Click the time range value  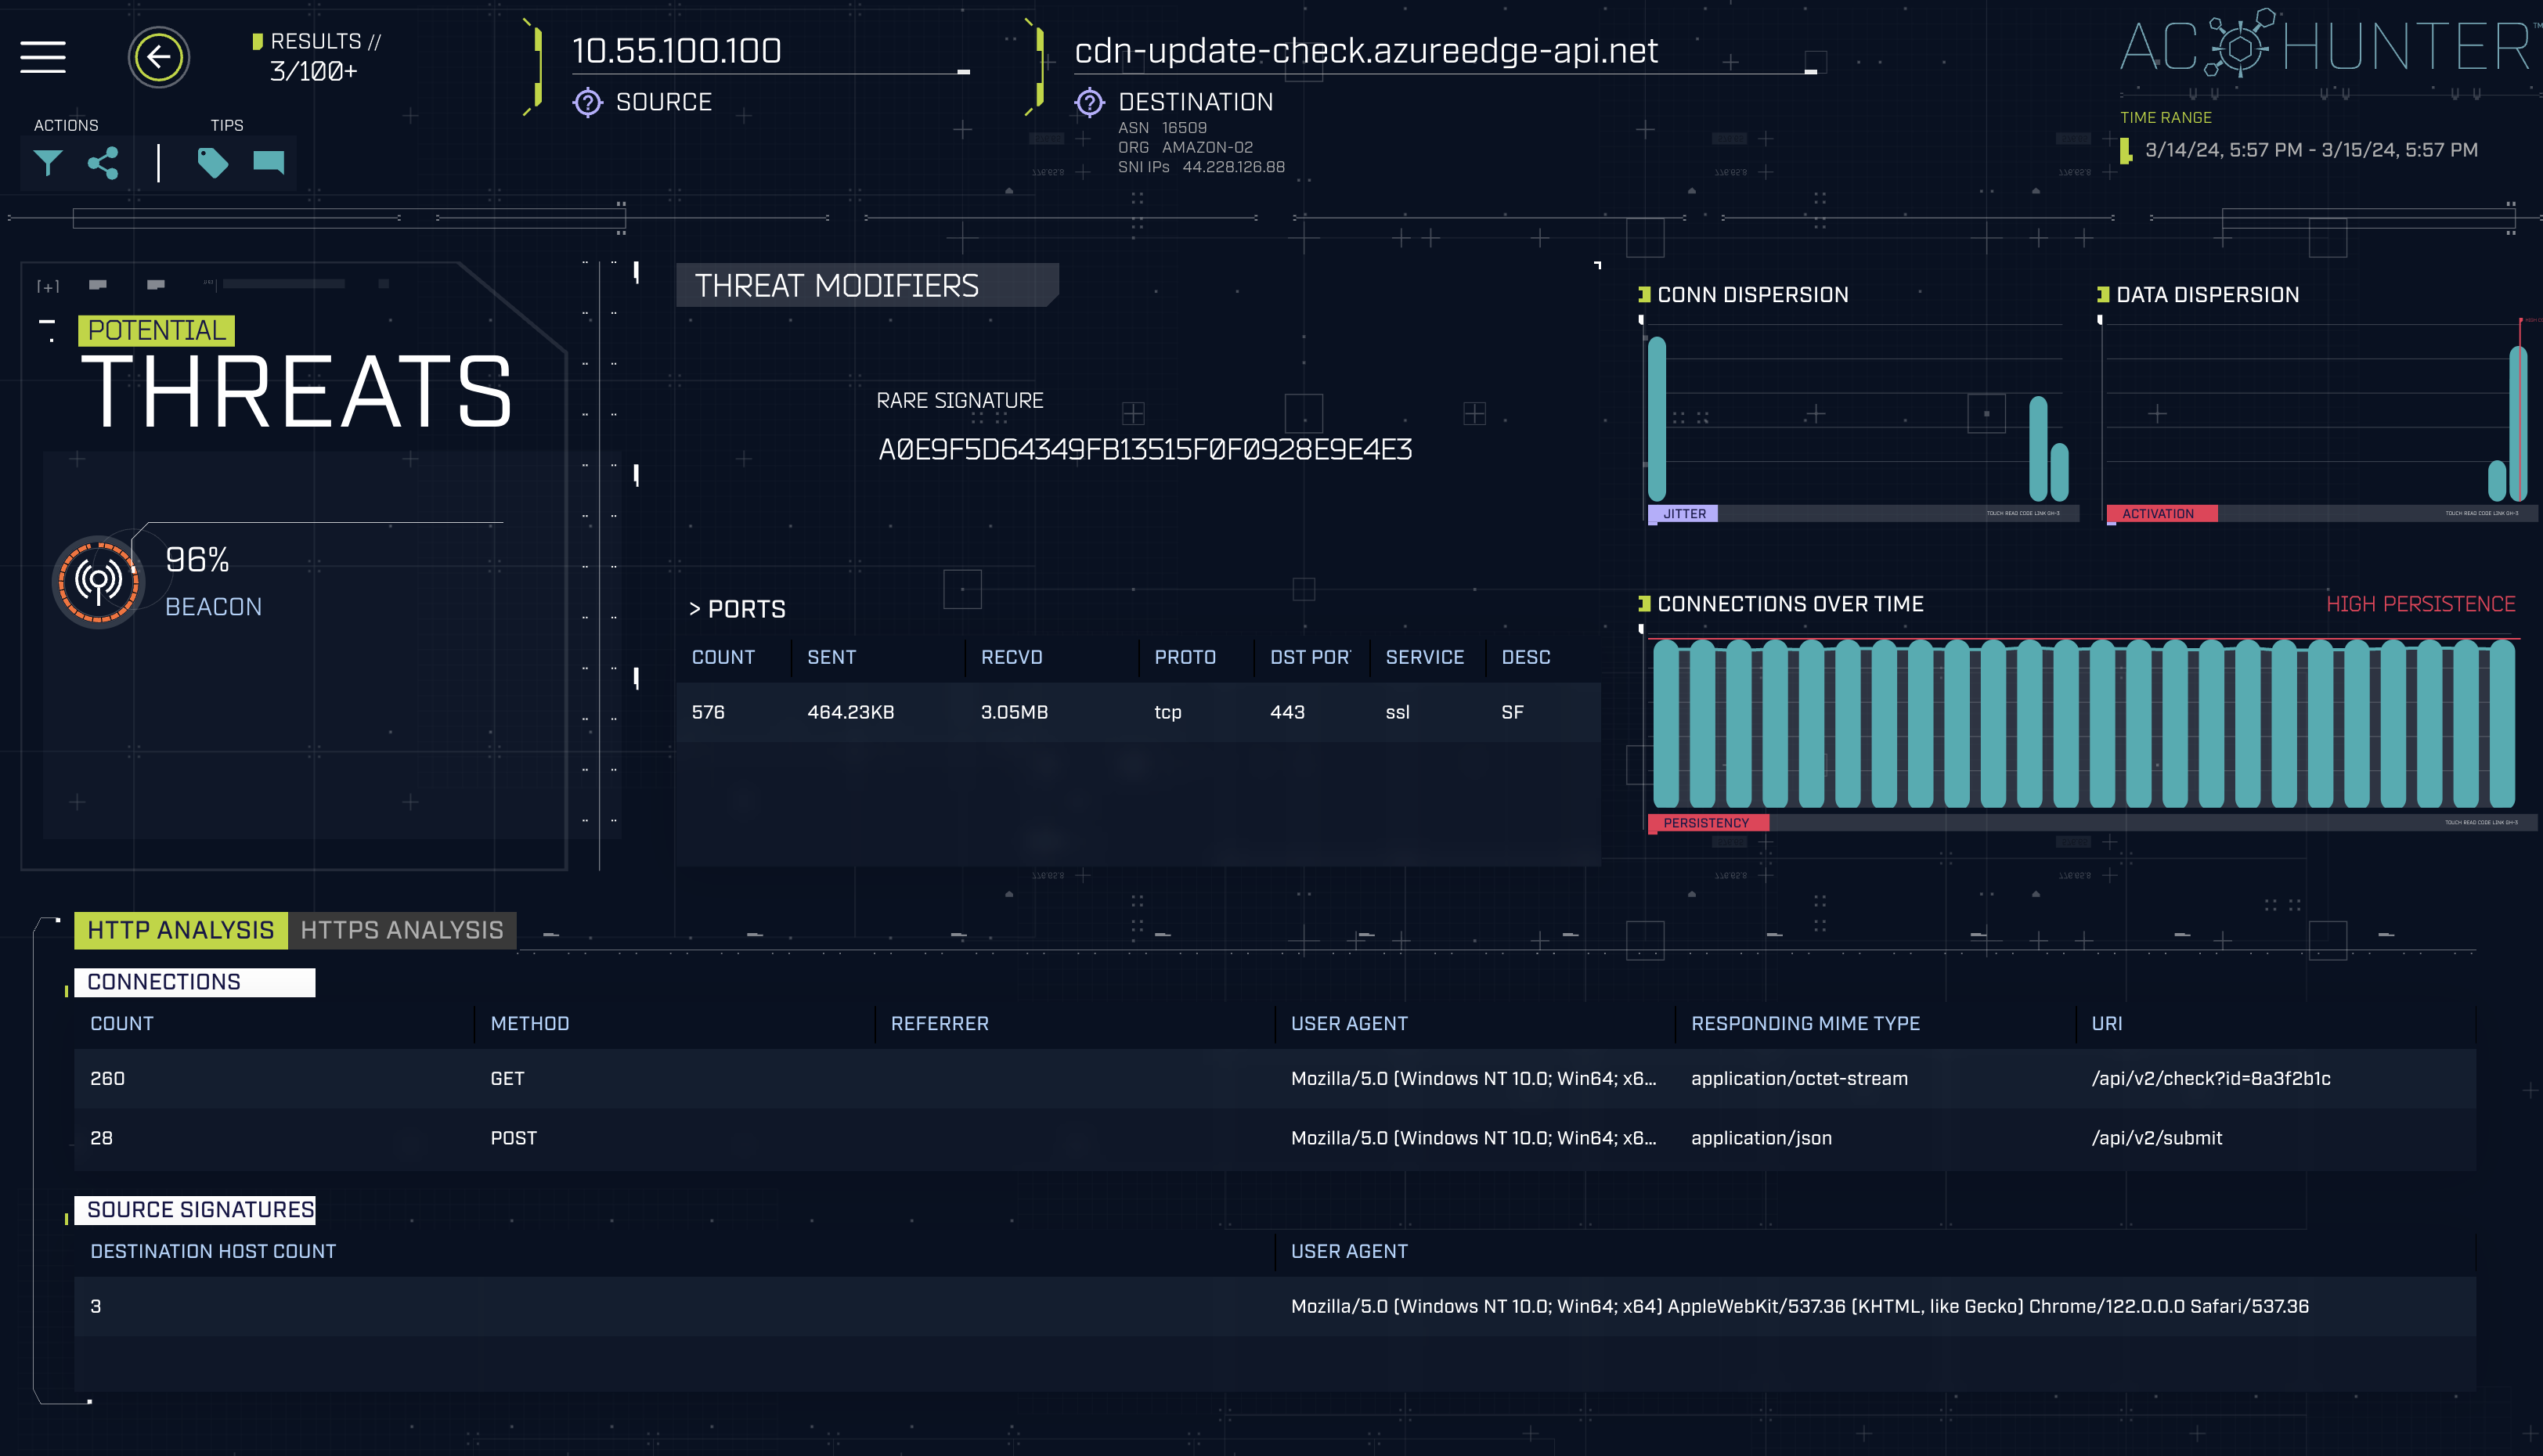[x=2311, y=150]
